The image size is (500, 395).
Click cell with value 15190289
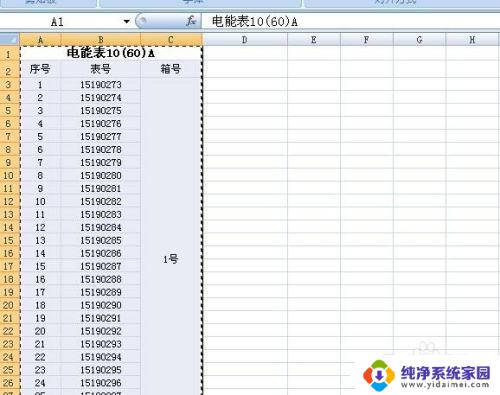click(x=101, y=292)
